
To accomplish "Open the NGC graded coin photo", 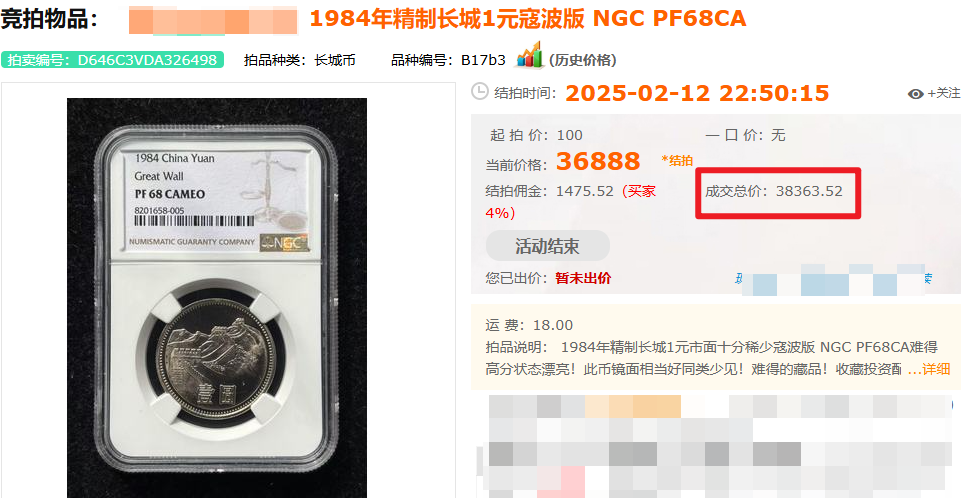I will (217, 298).
